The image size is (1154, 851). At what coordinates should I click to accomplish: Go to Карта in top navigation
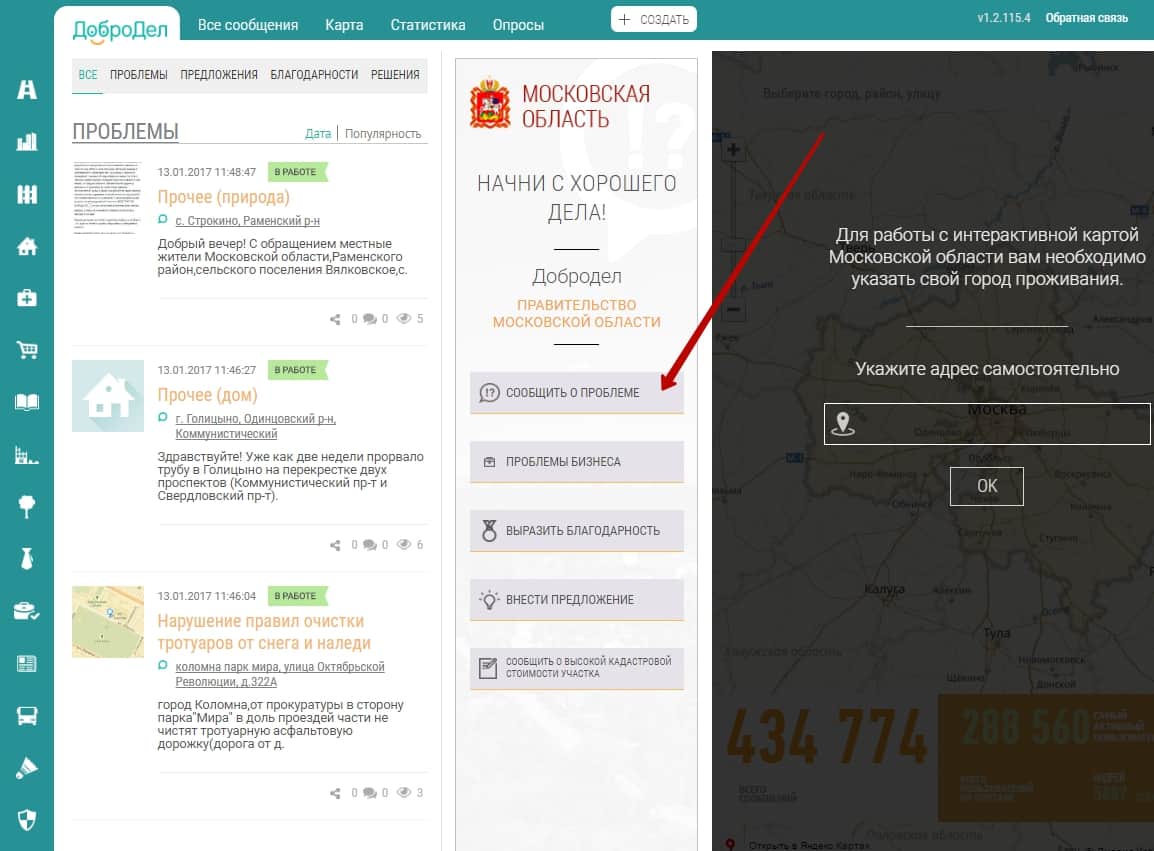344,25
